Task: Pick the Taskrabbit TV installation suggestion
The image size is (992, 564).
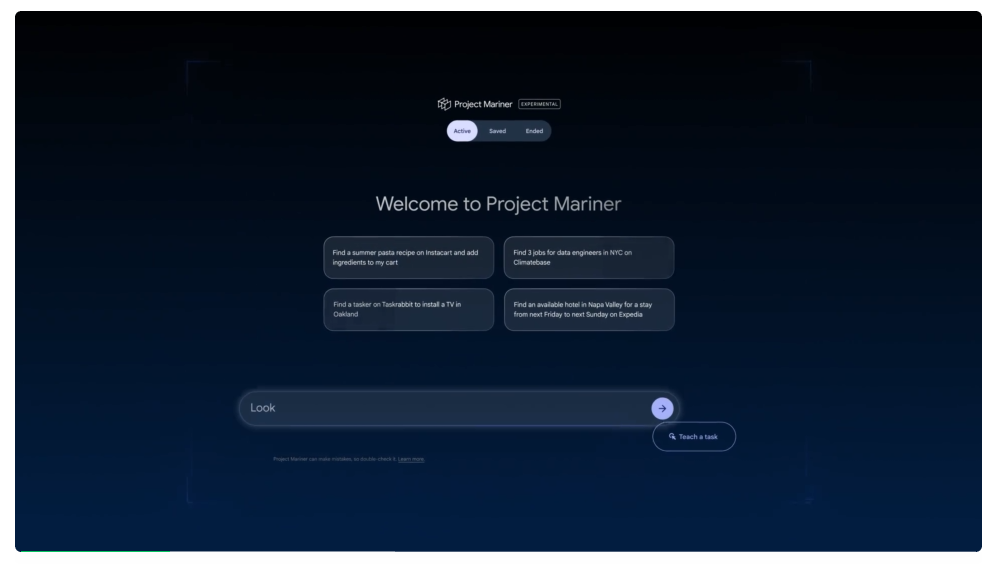Action: [x=408, y=309]
